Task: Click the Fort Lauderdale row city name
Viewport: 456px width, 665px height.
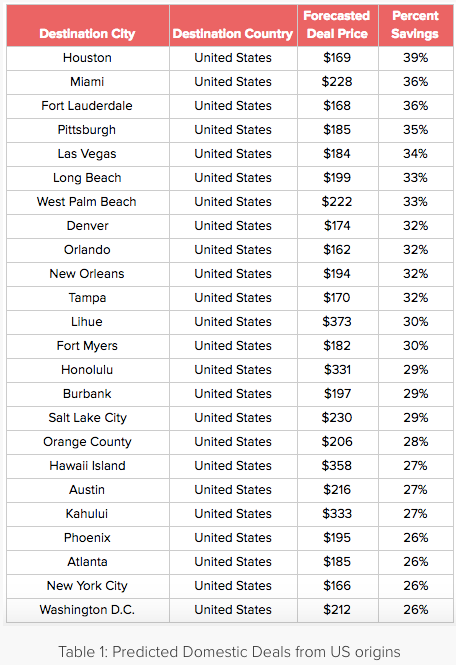Action: click(x=87, y=106)
